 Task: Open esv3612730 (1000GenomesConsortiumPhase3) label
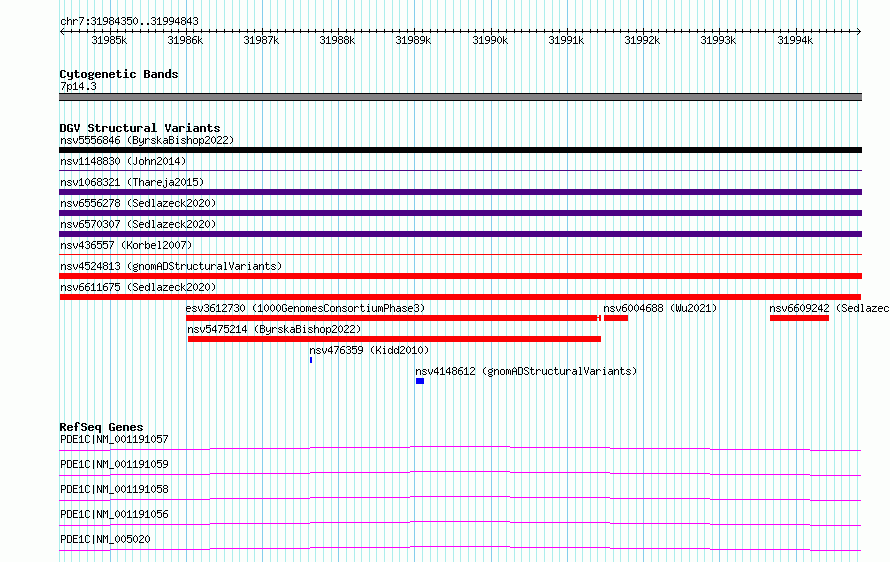tap(305, 308)
